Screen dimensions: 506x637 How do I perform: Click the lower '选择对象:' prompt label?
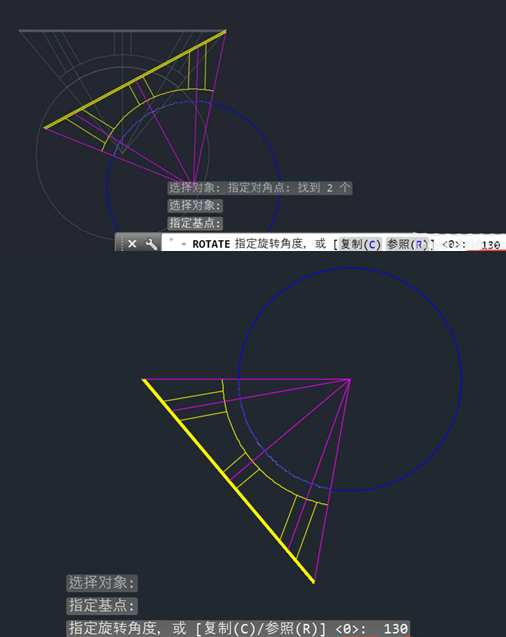tap(102, 583)
